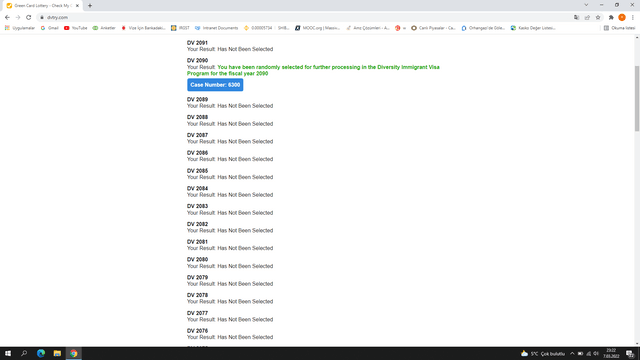Viewport: 640px width, 360px height.
Task: Open a new browser tab with plus
Action: [90, 6]
